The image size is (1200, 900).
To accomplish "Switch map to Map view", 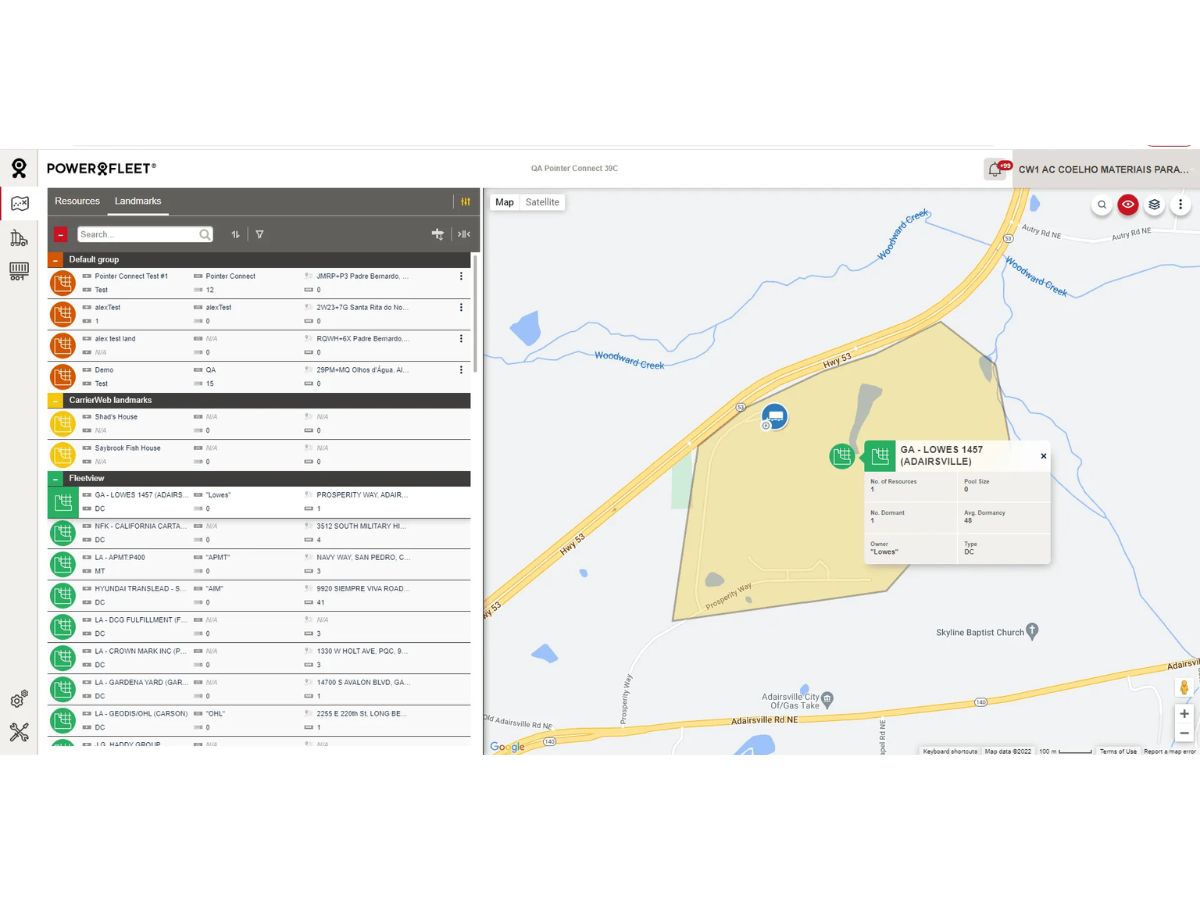I will [x=505, y=202].
